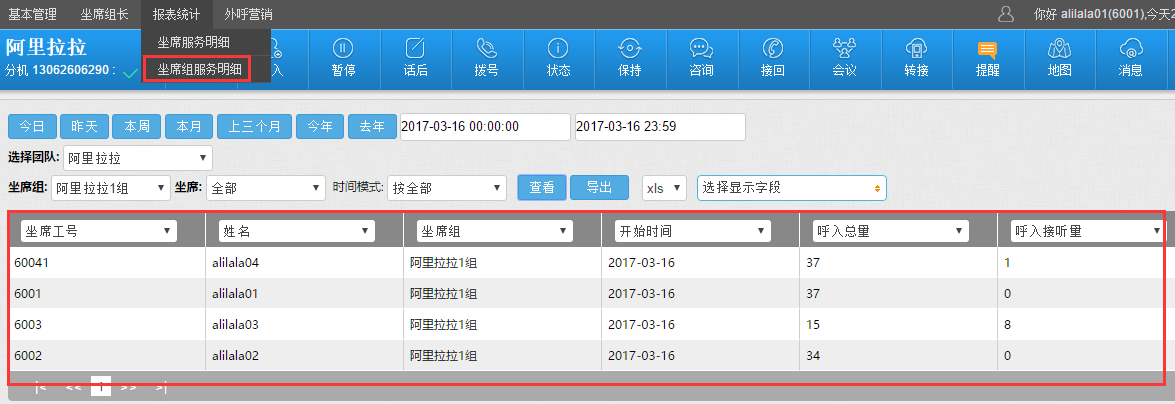Click the 转接 (transfer) icon
Viewport: 1175px width, 404px height.
point(916,57)
